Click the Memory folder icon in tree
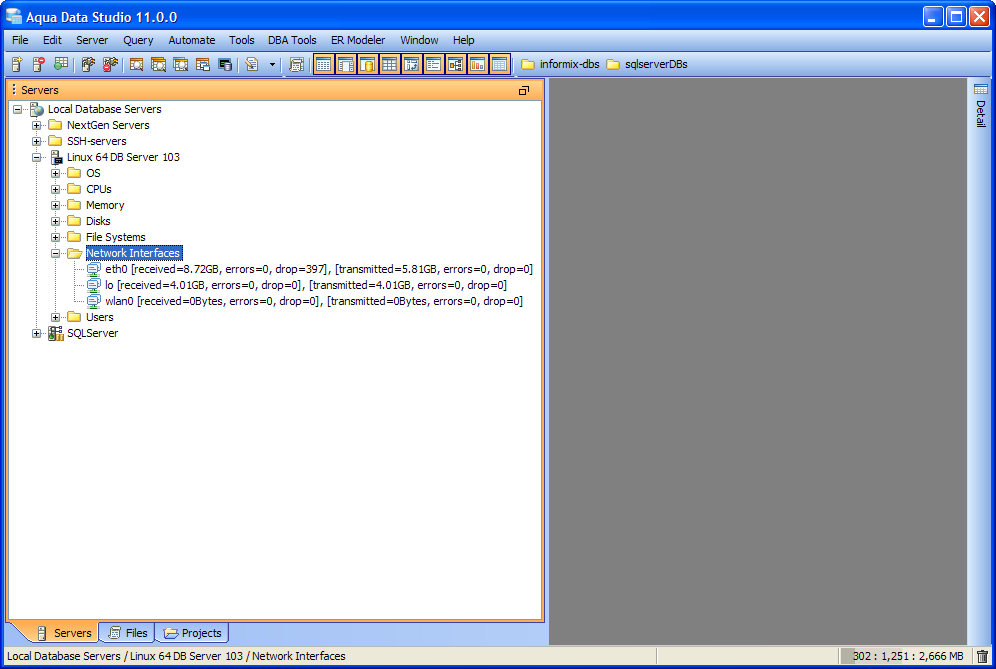This screenshot has height=669, width=996. pos(74,205)
